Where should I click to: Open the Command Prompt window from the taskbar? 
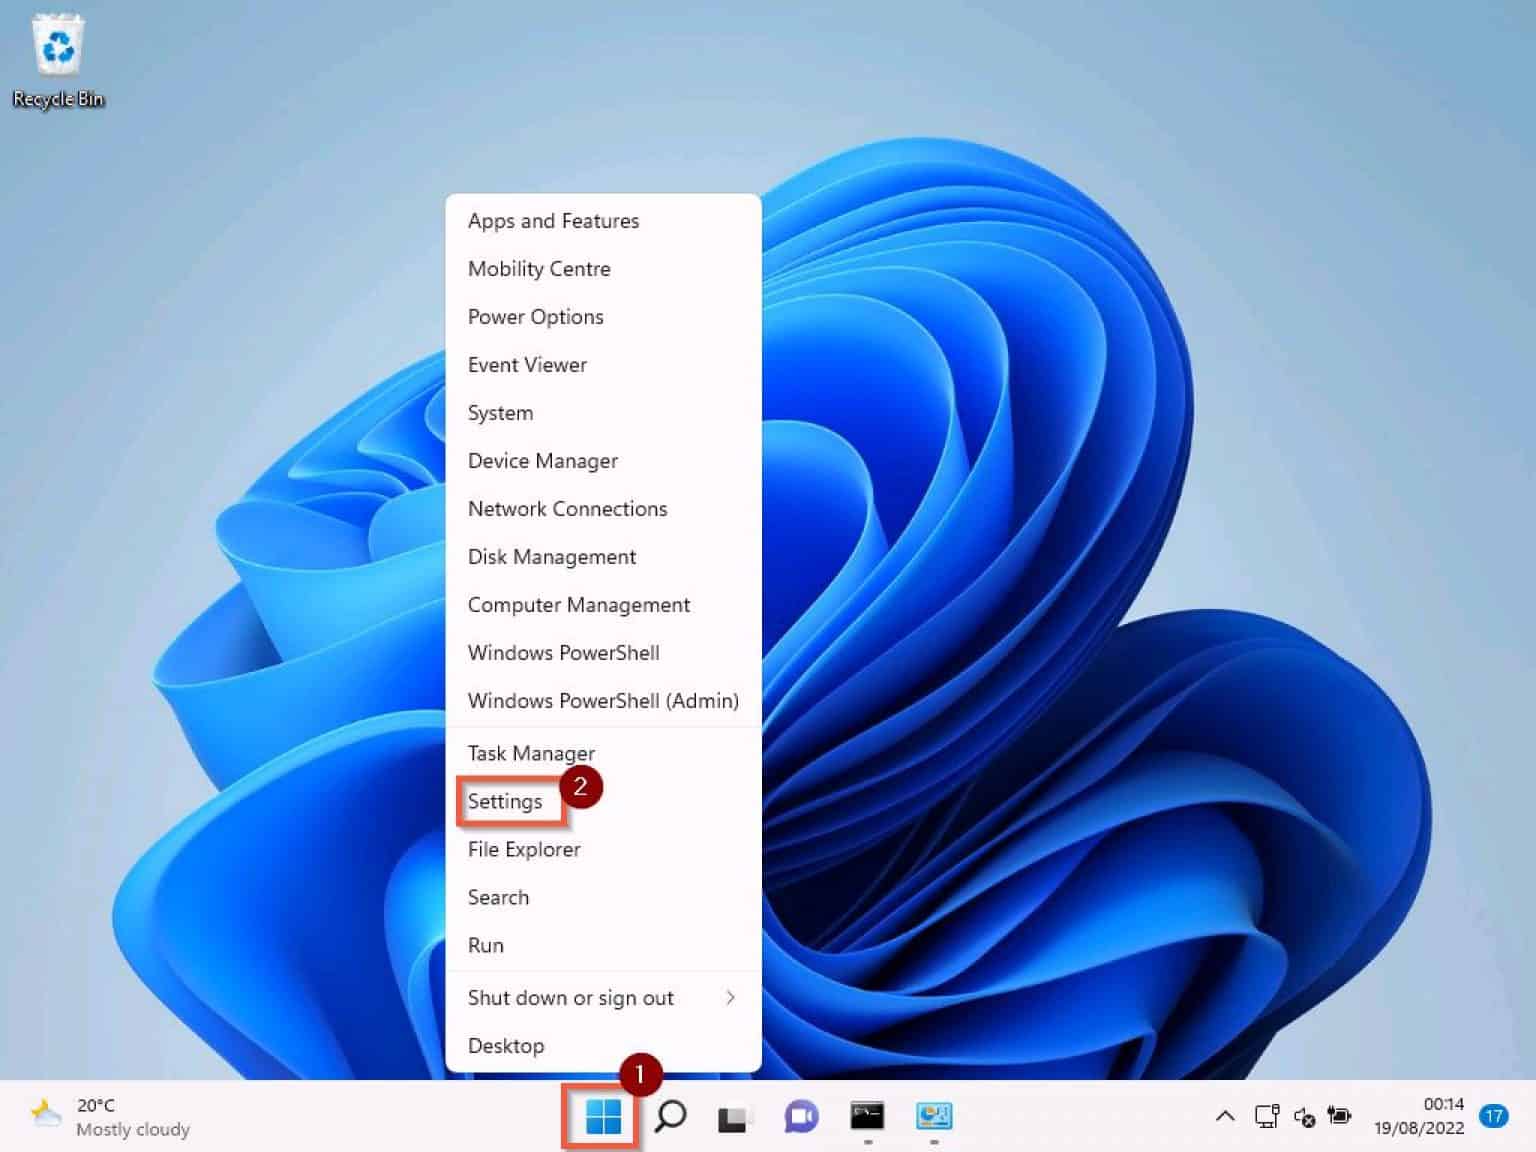coord(867,1117)
